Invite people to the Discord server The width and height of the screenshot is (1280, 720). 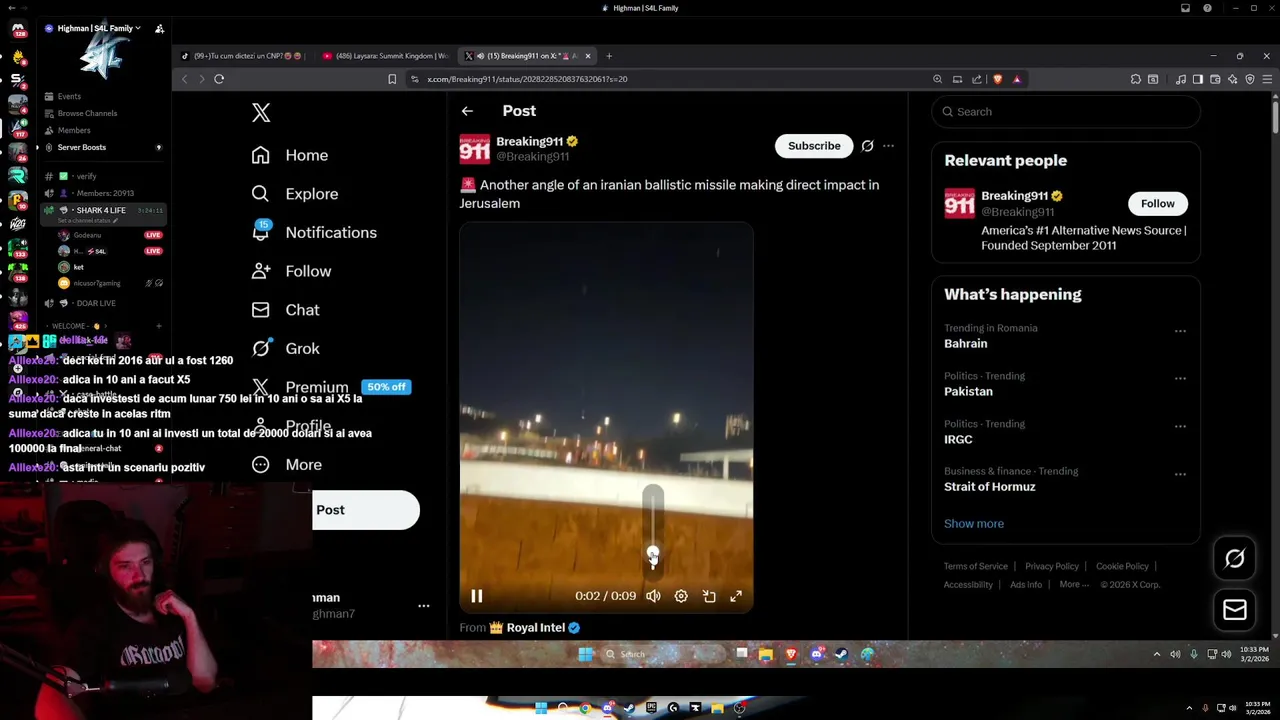tap(159, 28)
